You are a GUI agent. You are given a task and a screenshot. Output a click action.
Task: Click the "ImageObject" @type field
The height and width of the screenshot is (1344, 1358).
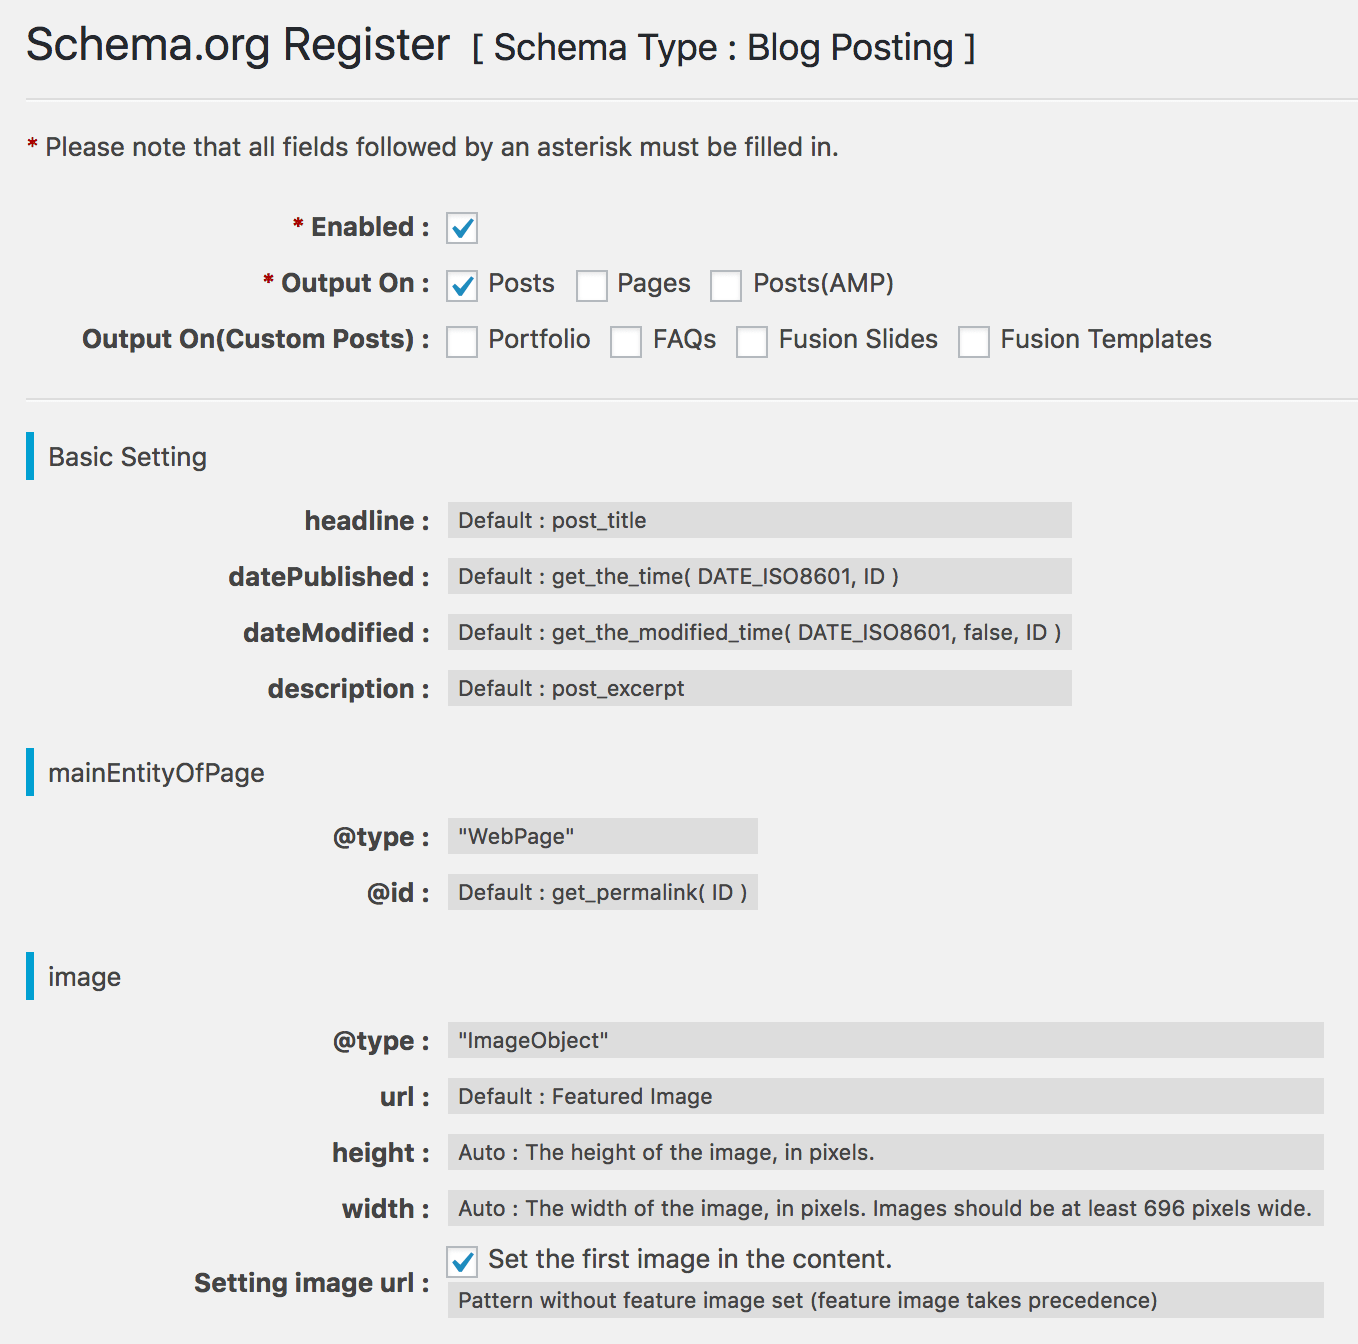[x=885, y=1040]
